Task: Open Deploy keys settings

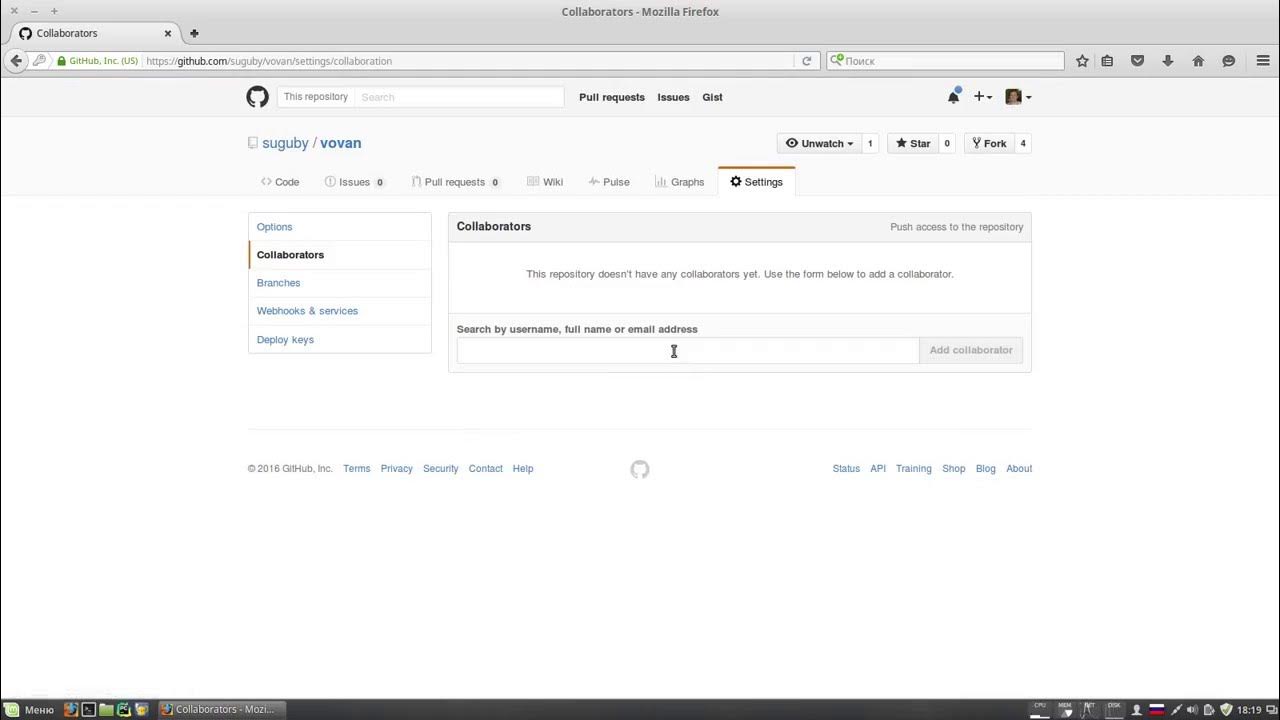Action: tap(340, 340)
